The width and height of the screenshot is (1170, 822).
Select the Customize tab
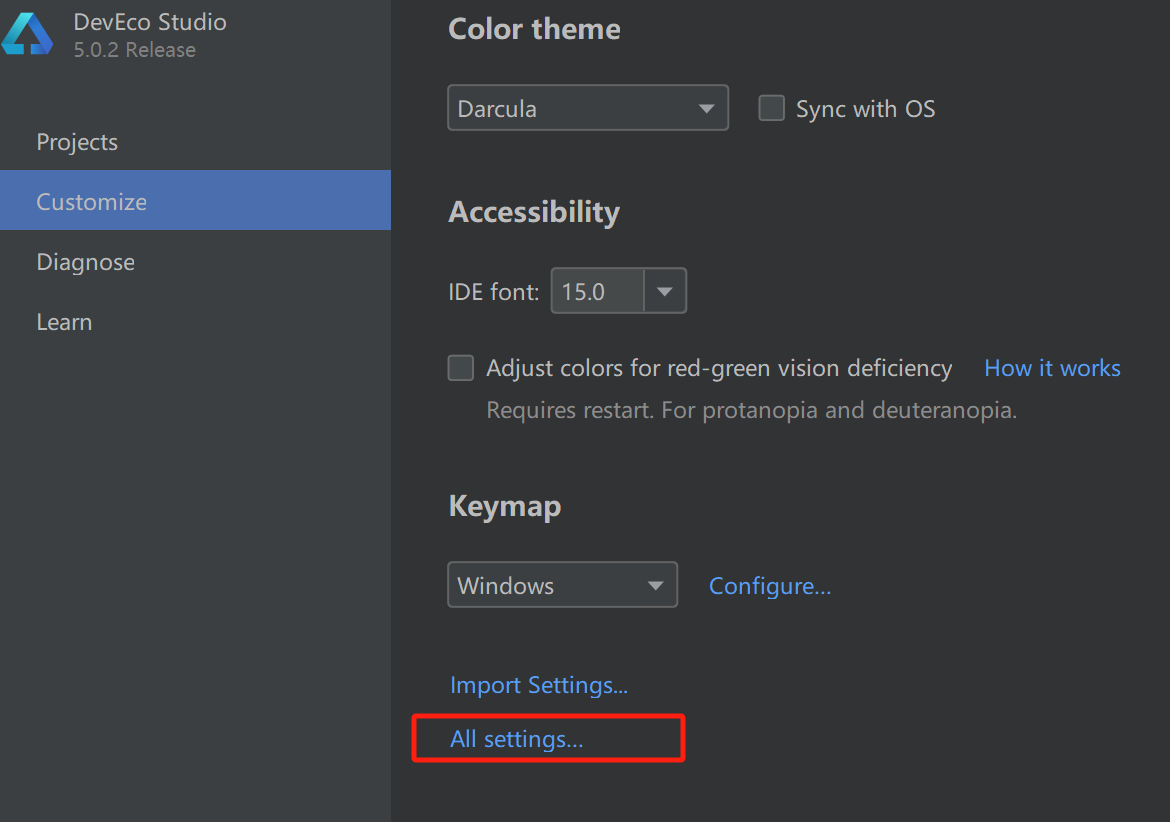(91, 202)
